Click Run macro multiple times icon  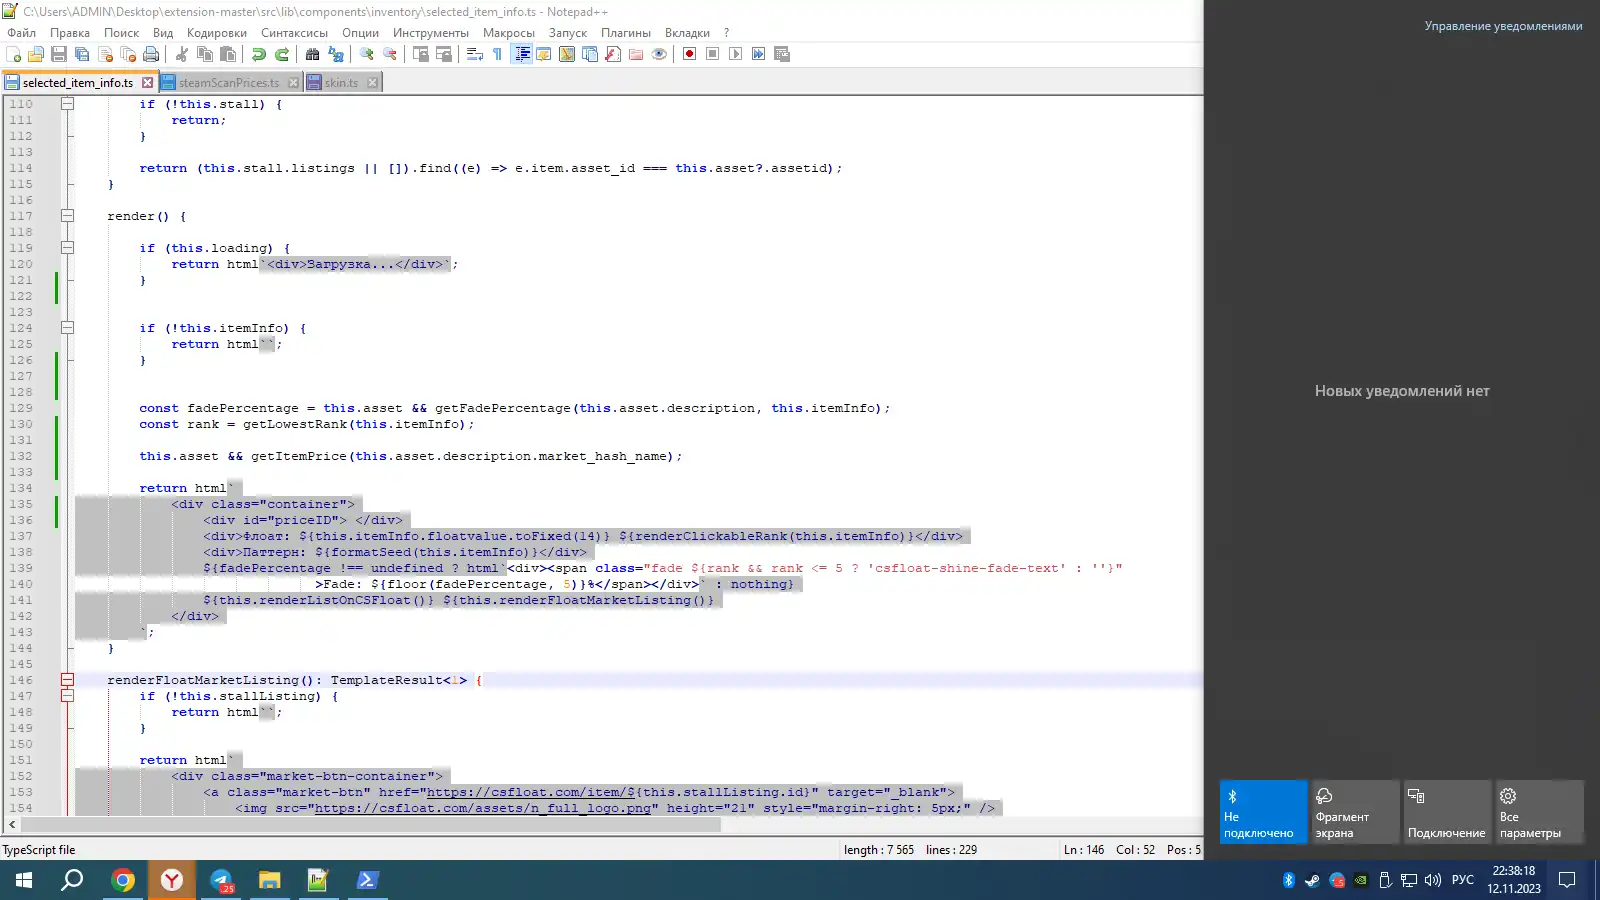[759, 54]
